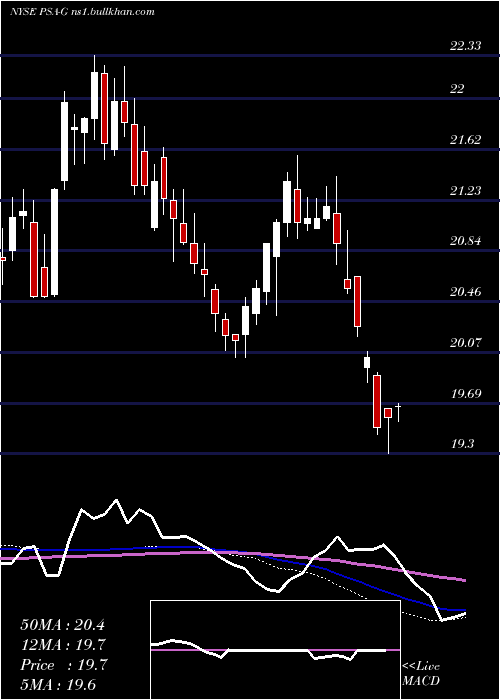The height and width of the screenshot is (700, 500).
Task: Click inside the Live MACD inset chart
Action: [x=275, y=650]
